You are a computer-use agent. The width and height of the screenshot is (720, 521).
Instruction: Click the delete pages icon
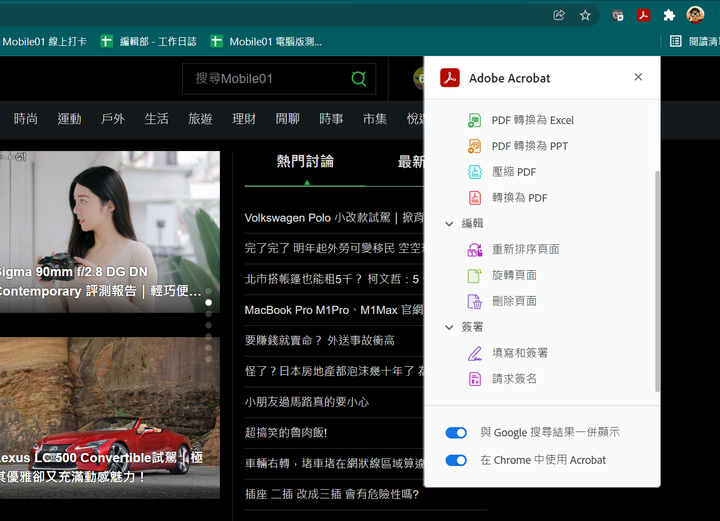coord(474,301)
